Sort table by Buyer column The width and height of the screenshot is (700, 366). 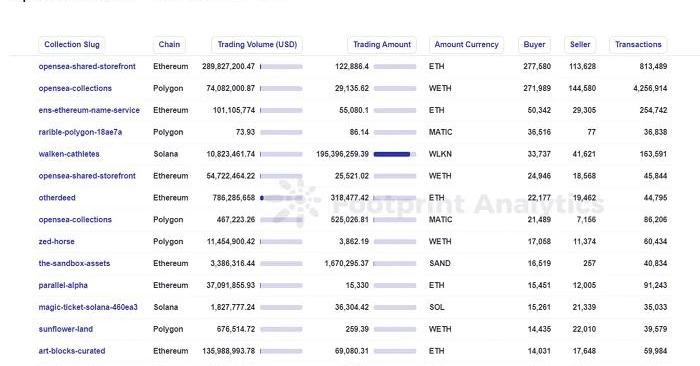point(534,45)
